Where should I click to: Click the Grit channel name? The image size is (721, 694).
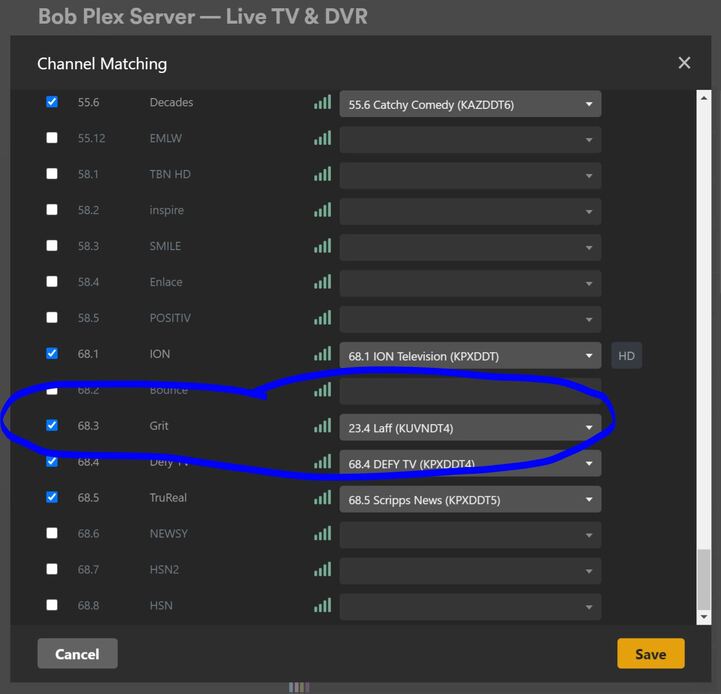point(159,425)
